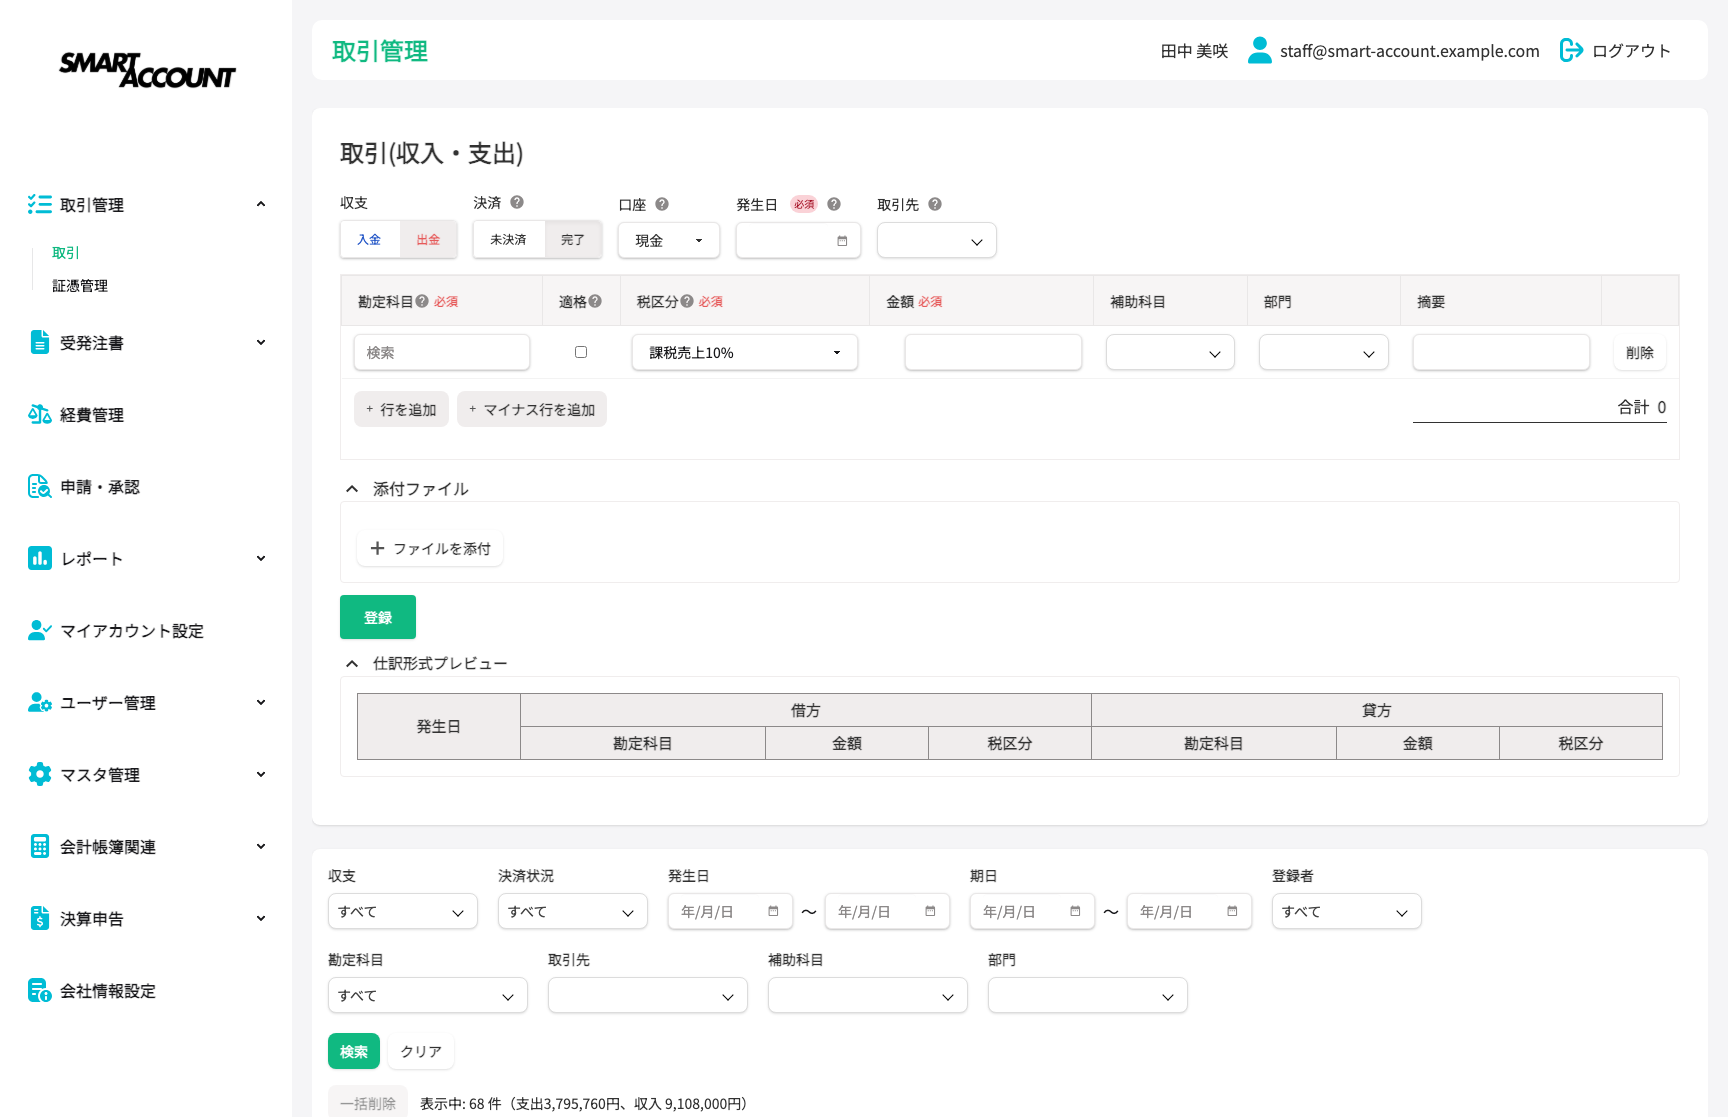Click the 決算申告 document icon
This screenshot has height=1117, width=1728.
[40, 918]
